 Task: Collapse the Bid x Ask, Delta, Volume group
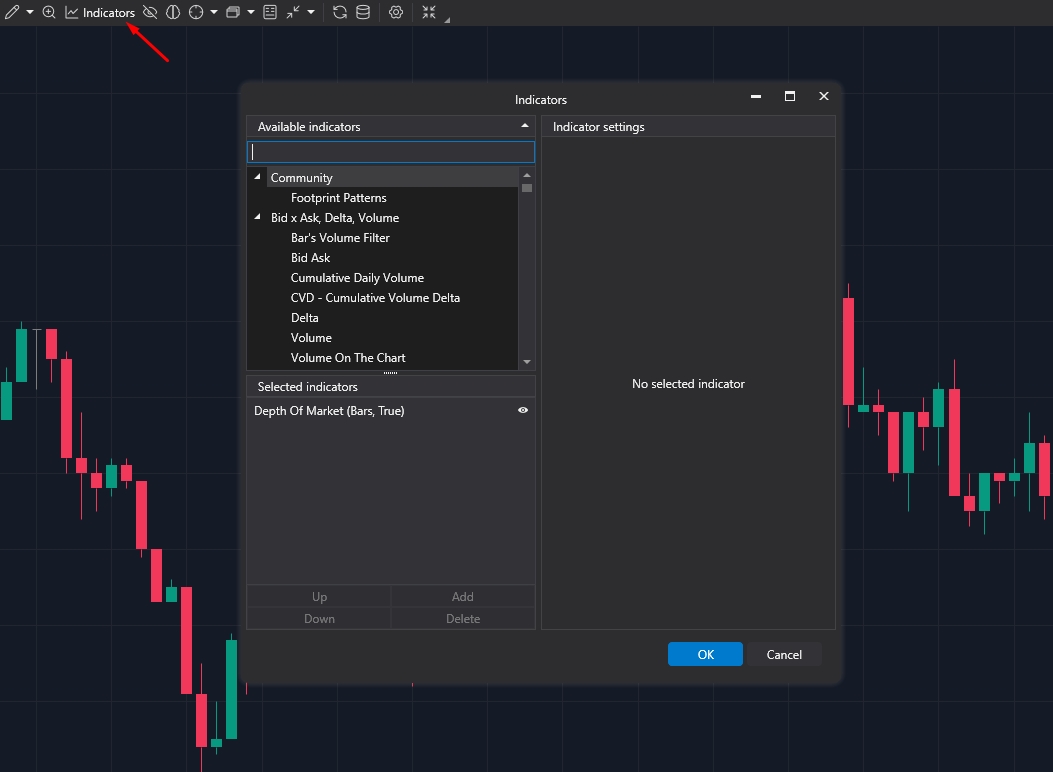(257, 217)
